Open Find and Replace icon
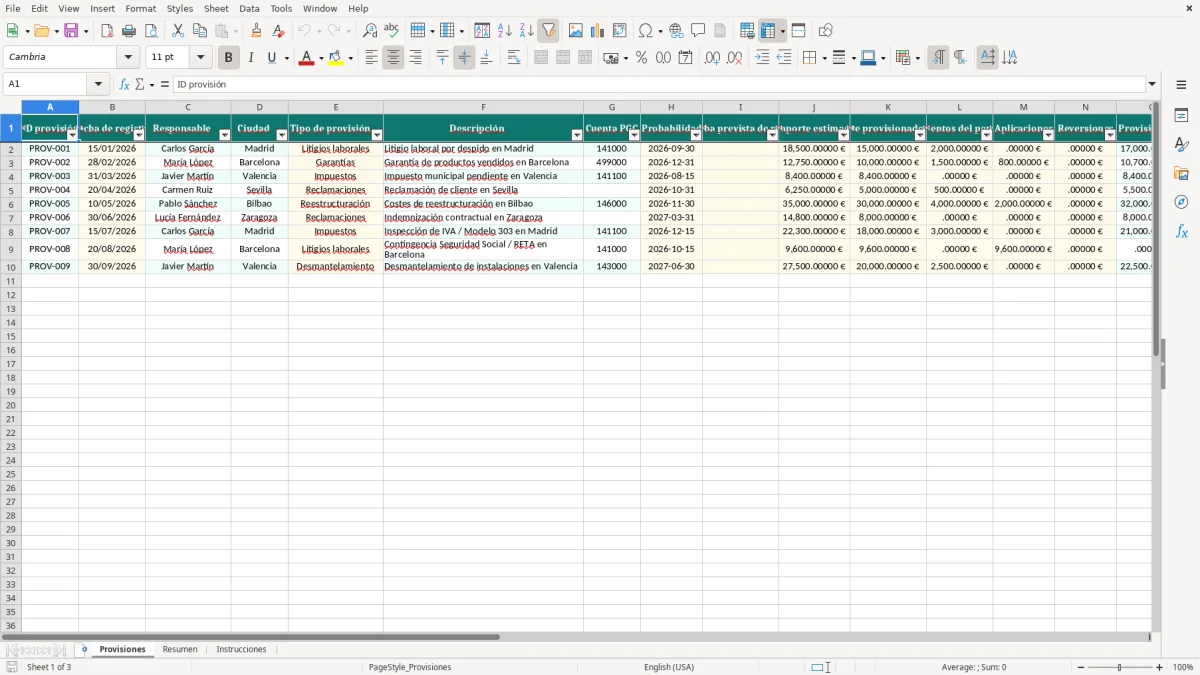Viewport: 1200px width, 675px height. (370, 31)
